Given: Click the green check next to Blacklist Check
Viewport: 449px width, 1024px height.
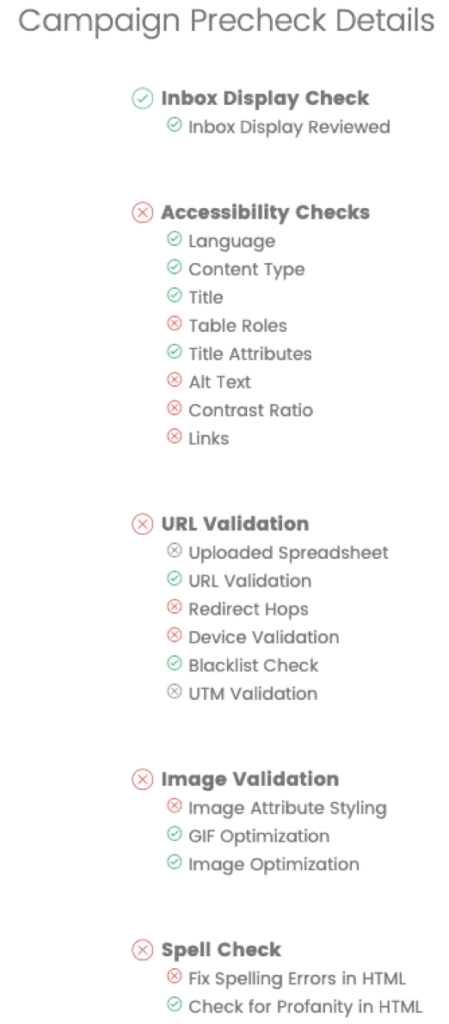Looking at the screenshot, I should click(174, 664).
